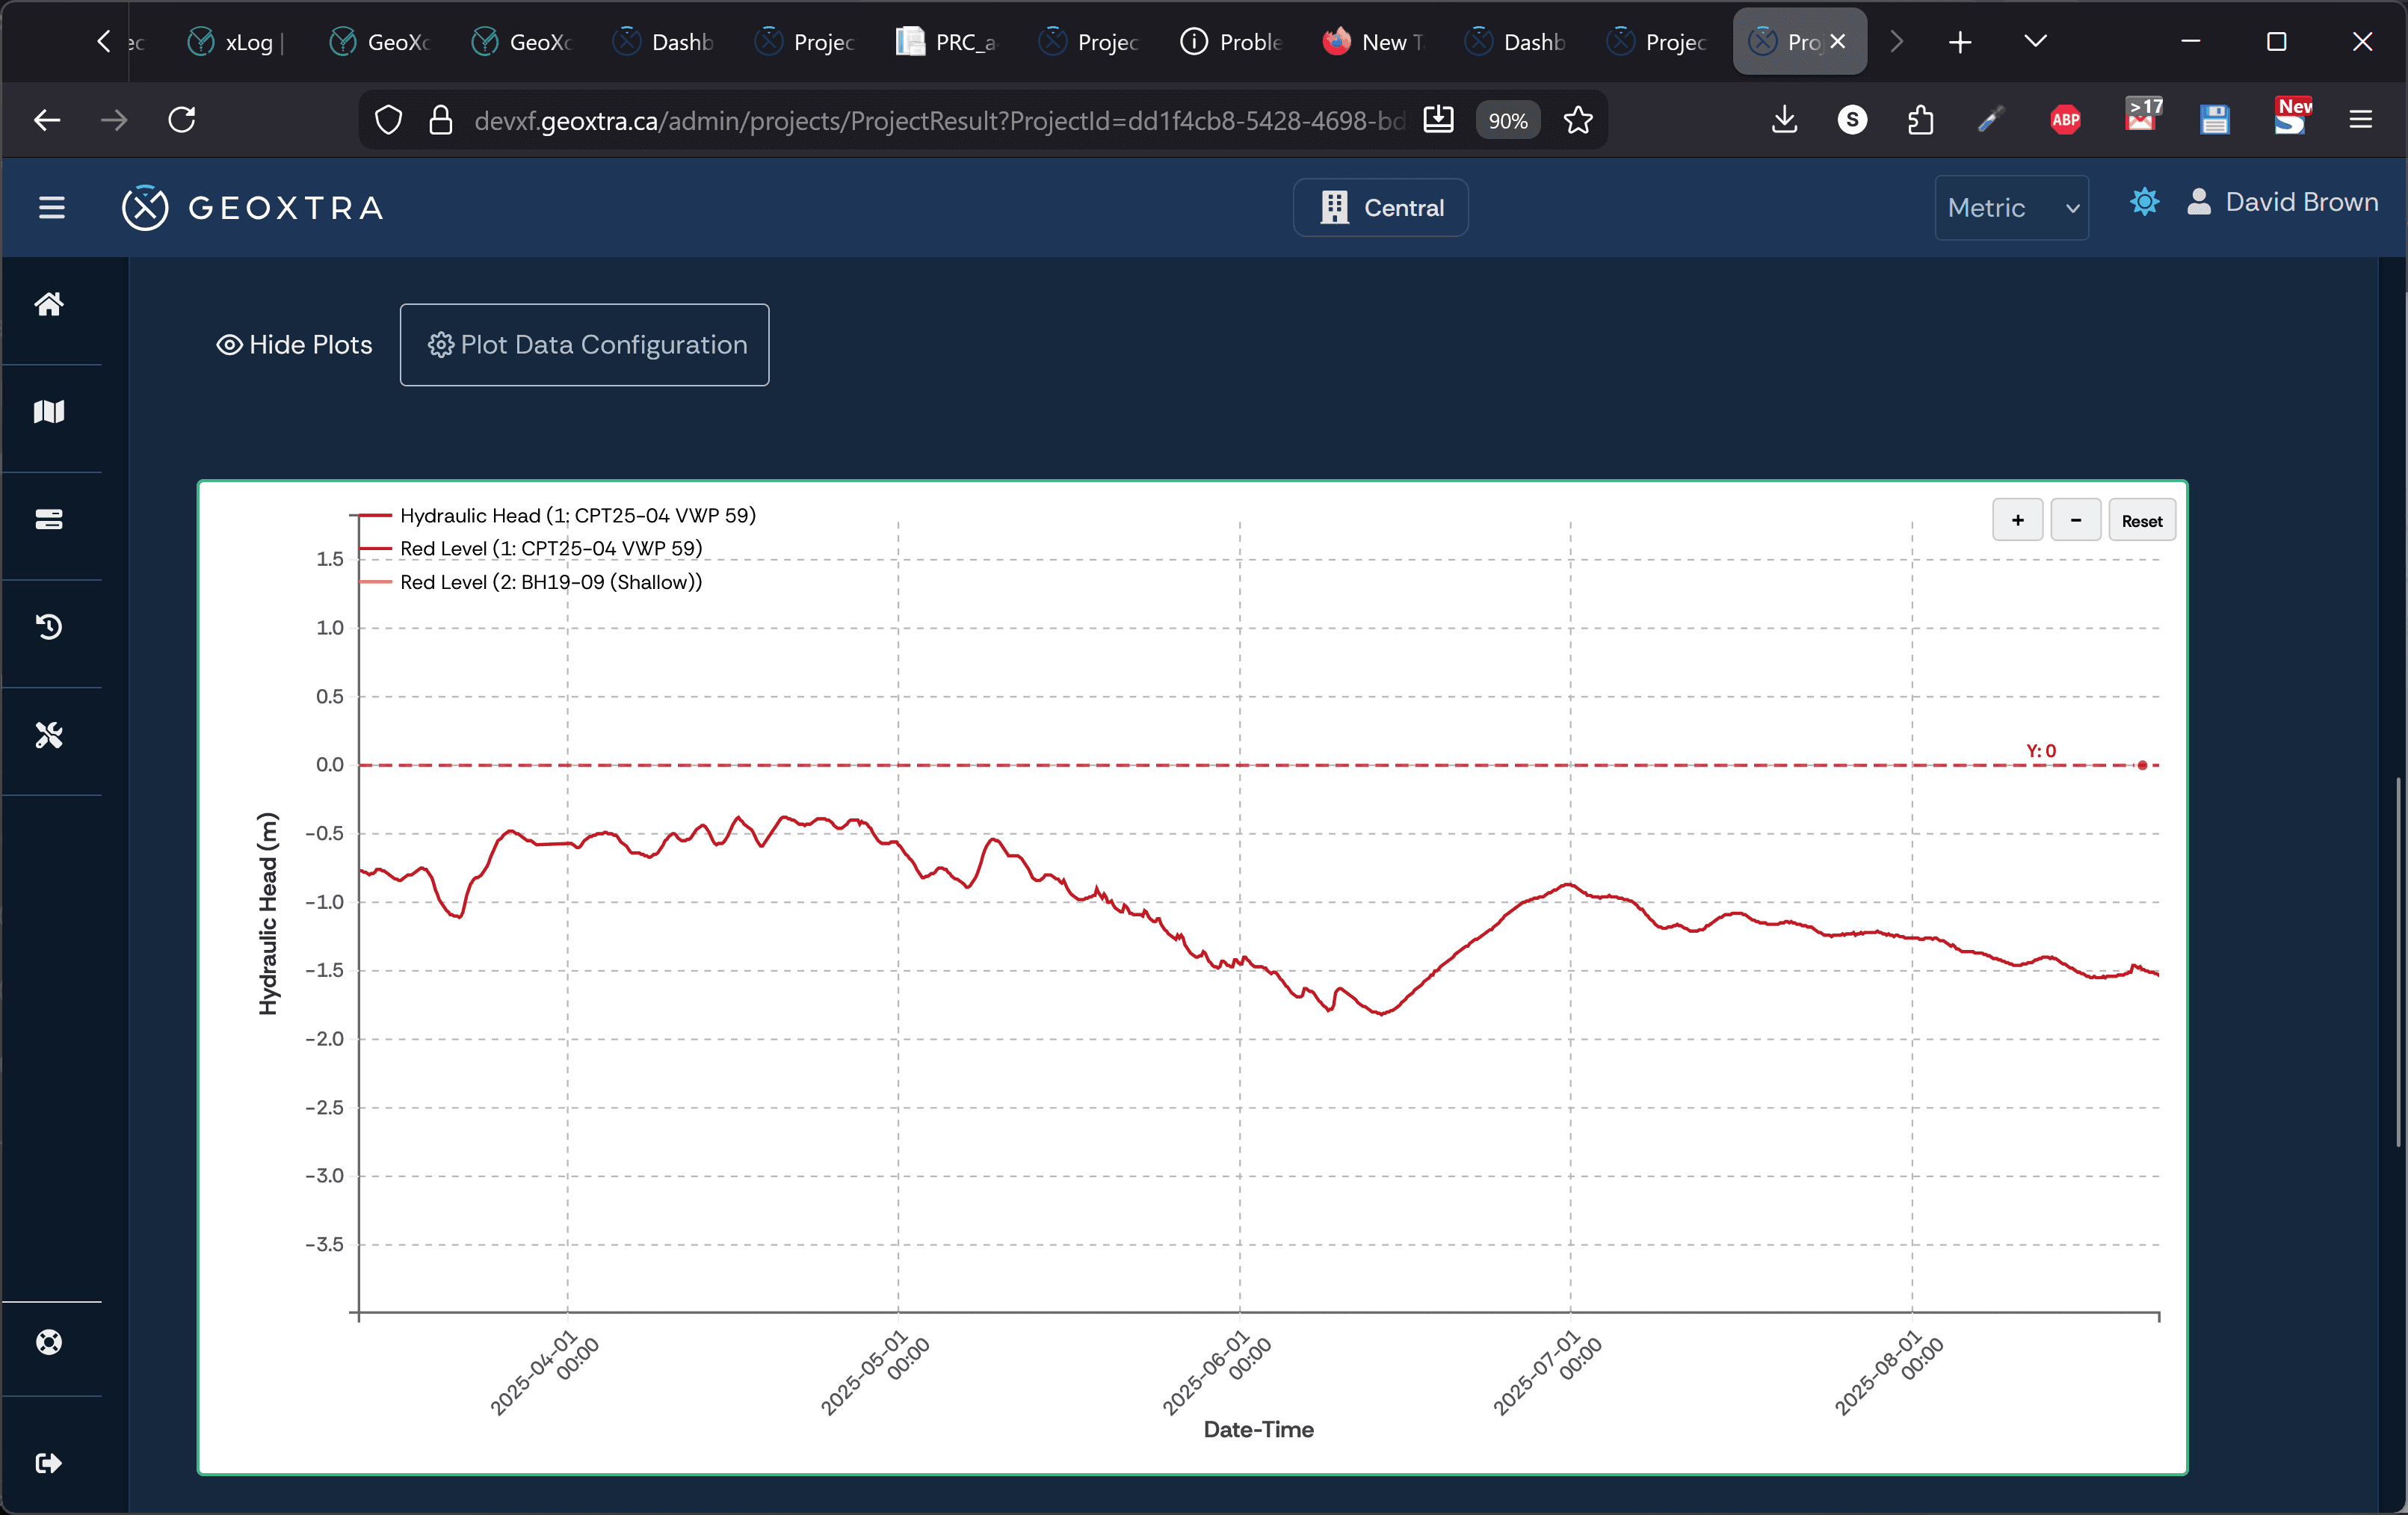Reset the chart zoom level
The image size is (2408, 1515).
tap(2142, 520)
